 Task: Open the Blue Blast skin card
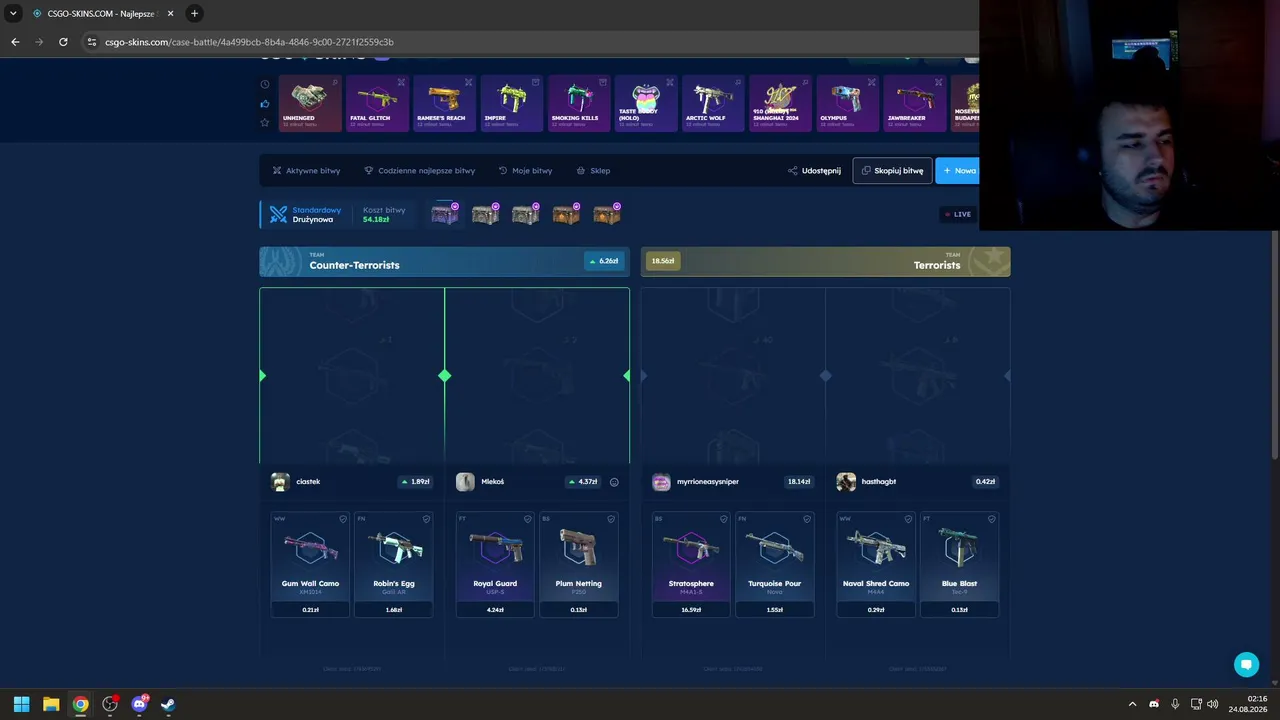(960, 565)
